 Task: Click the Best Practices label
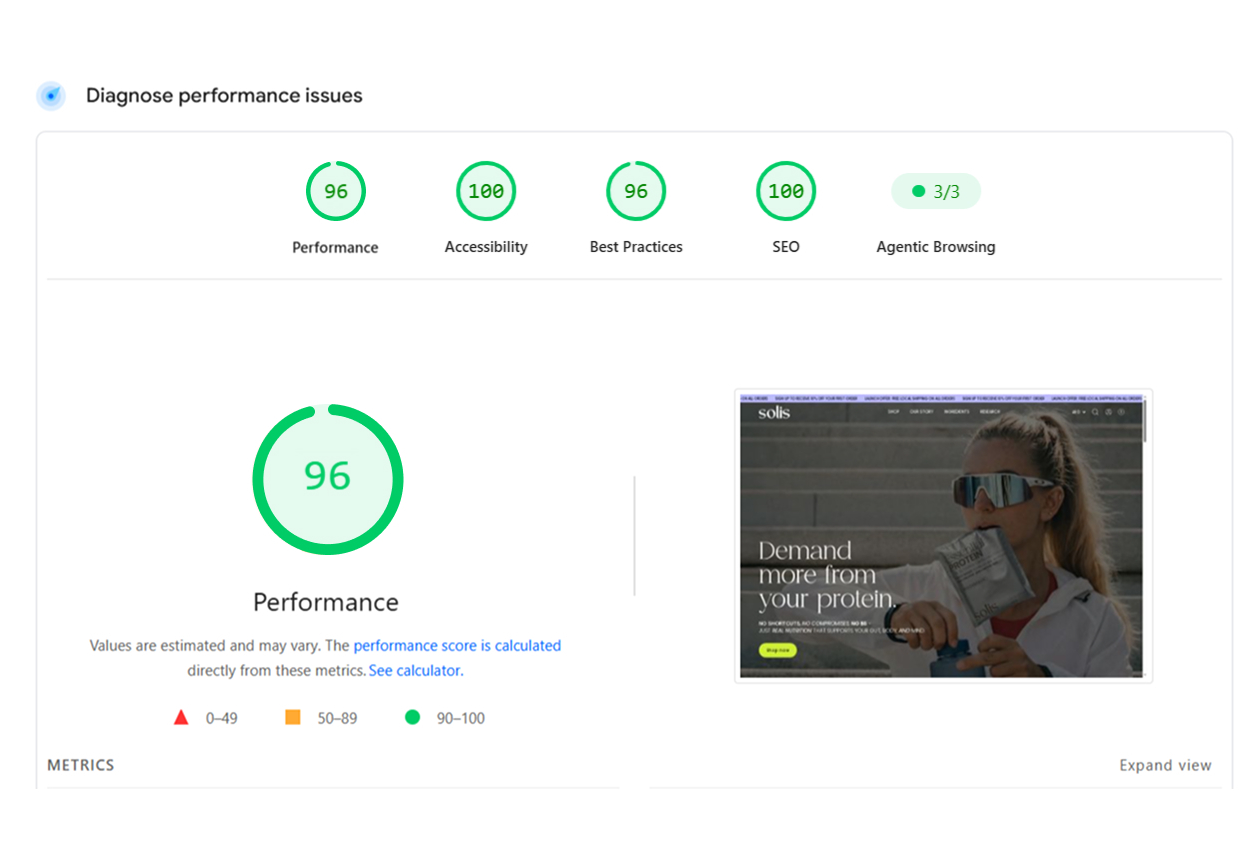click(636, 247)
